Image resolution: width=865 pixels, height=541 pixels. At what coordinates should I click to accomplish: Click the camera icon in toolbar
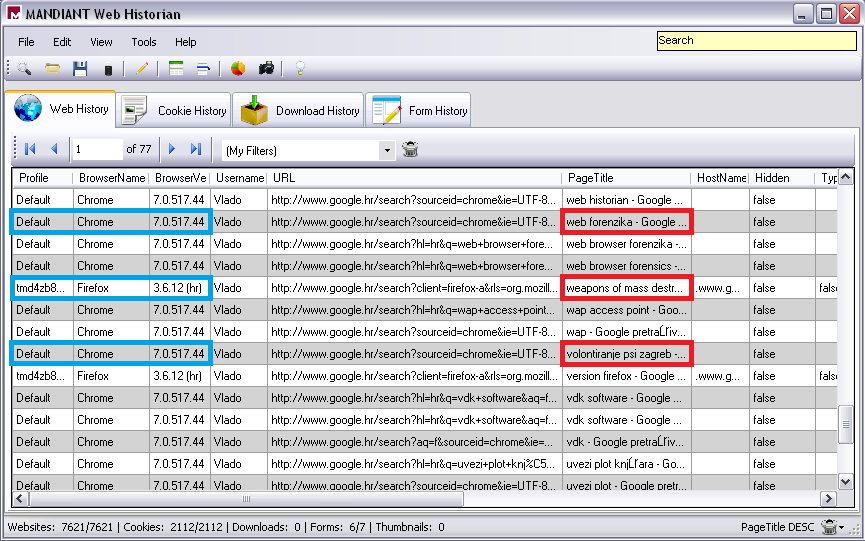pyautogui.click(x=266, y=69)
